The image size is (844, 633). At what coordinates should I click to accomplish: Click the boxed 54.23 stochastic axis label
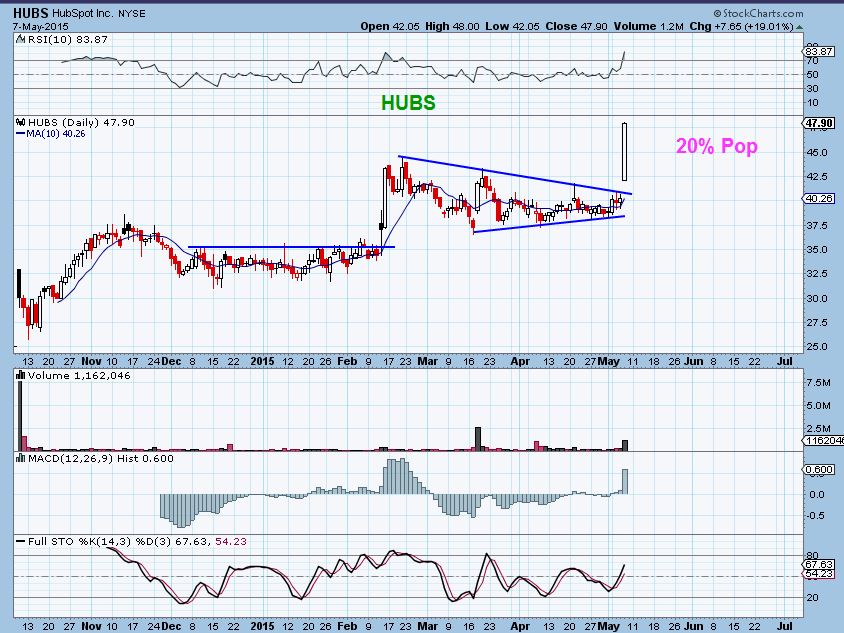[819, 574]
